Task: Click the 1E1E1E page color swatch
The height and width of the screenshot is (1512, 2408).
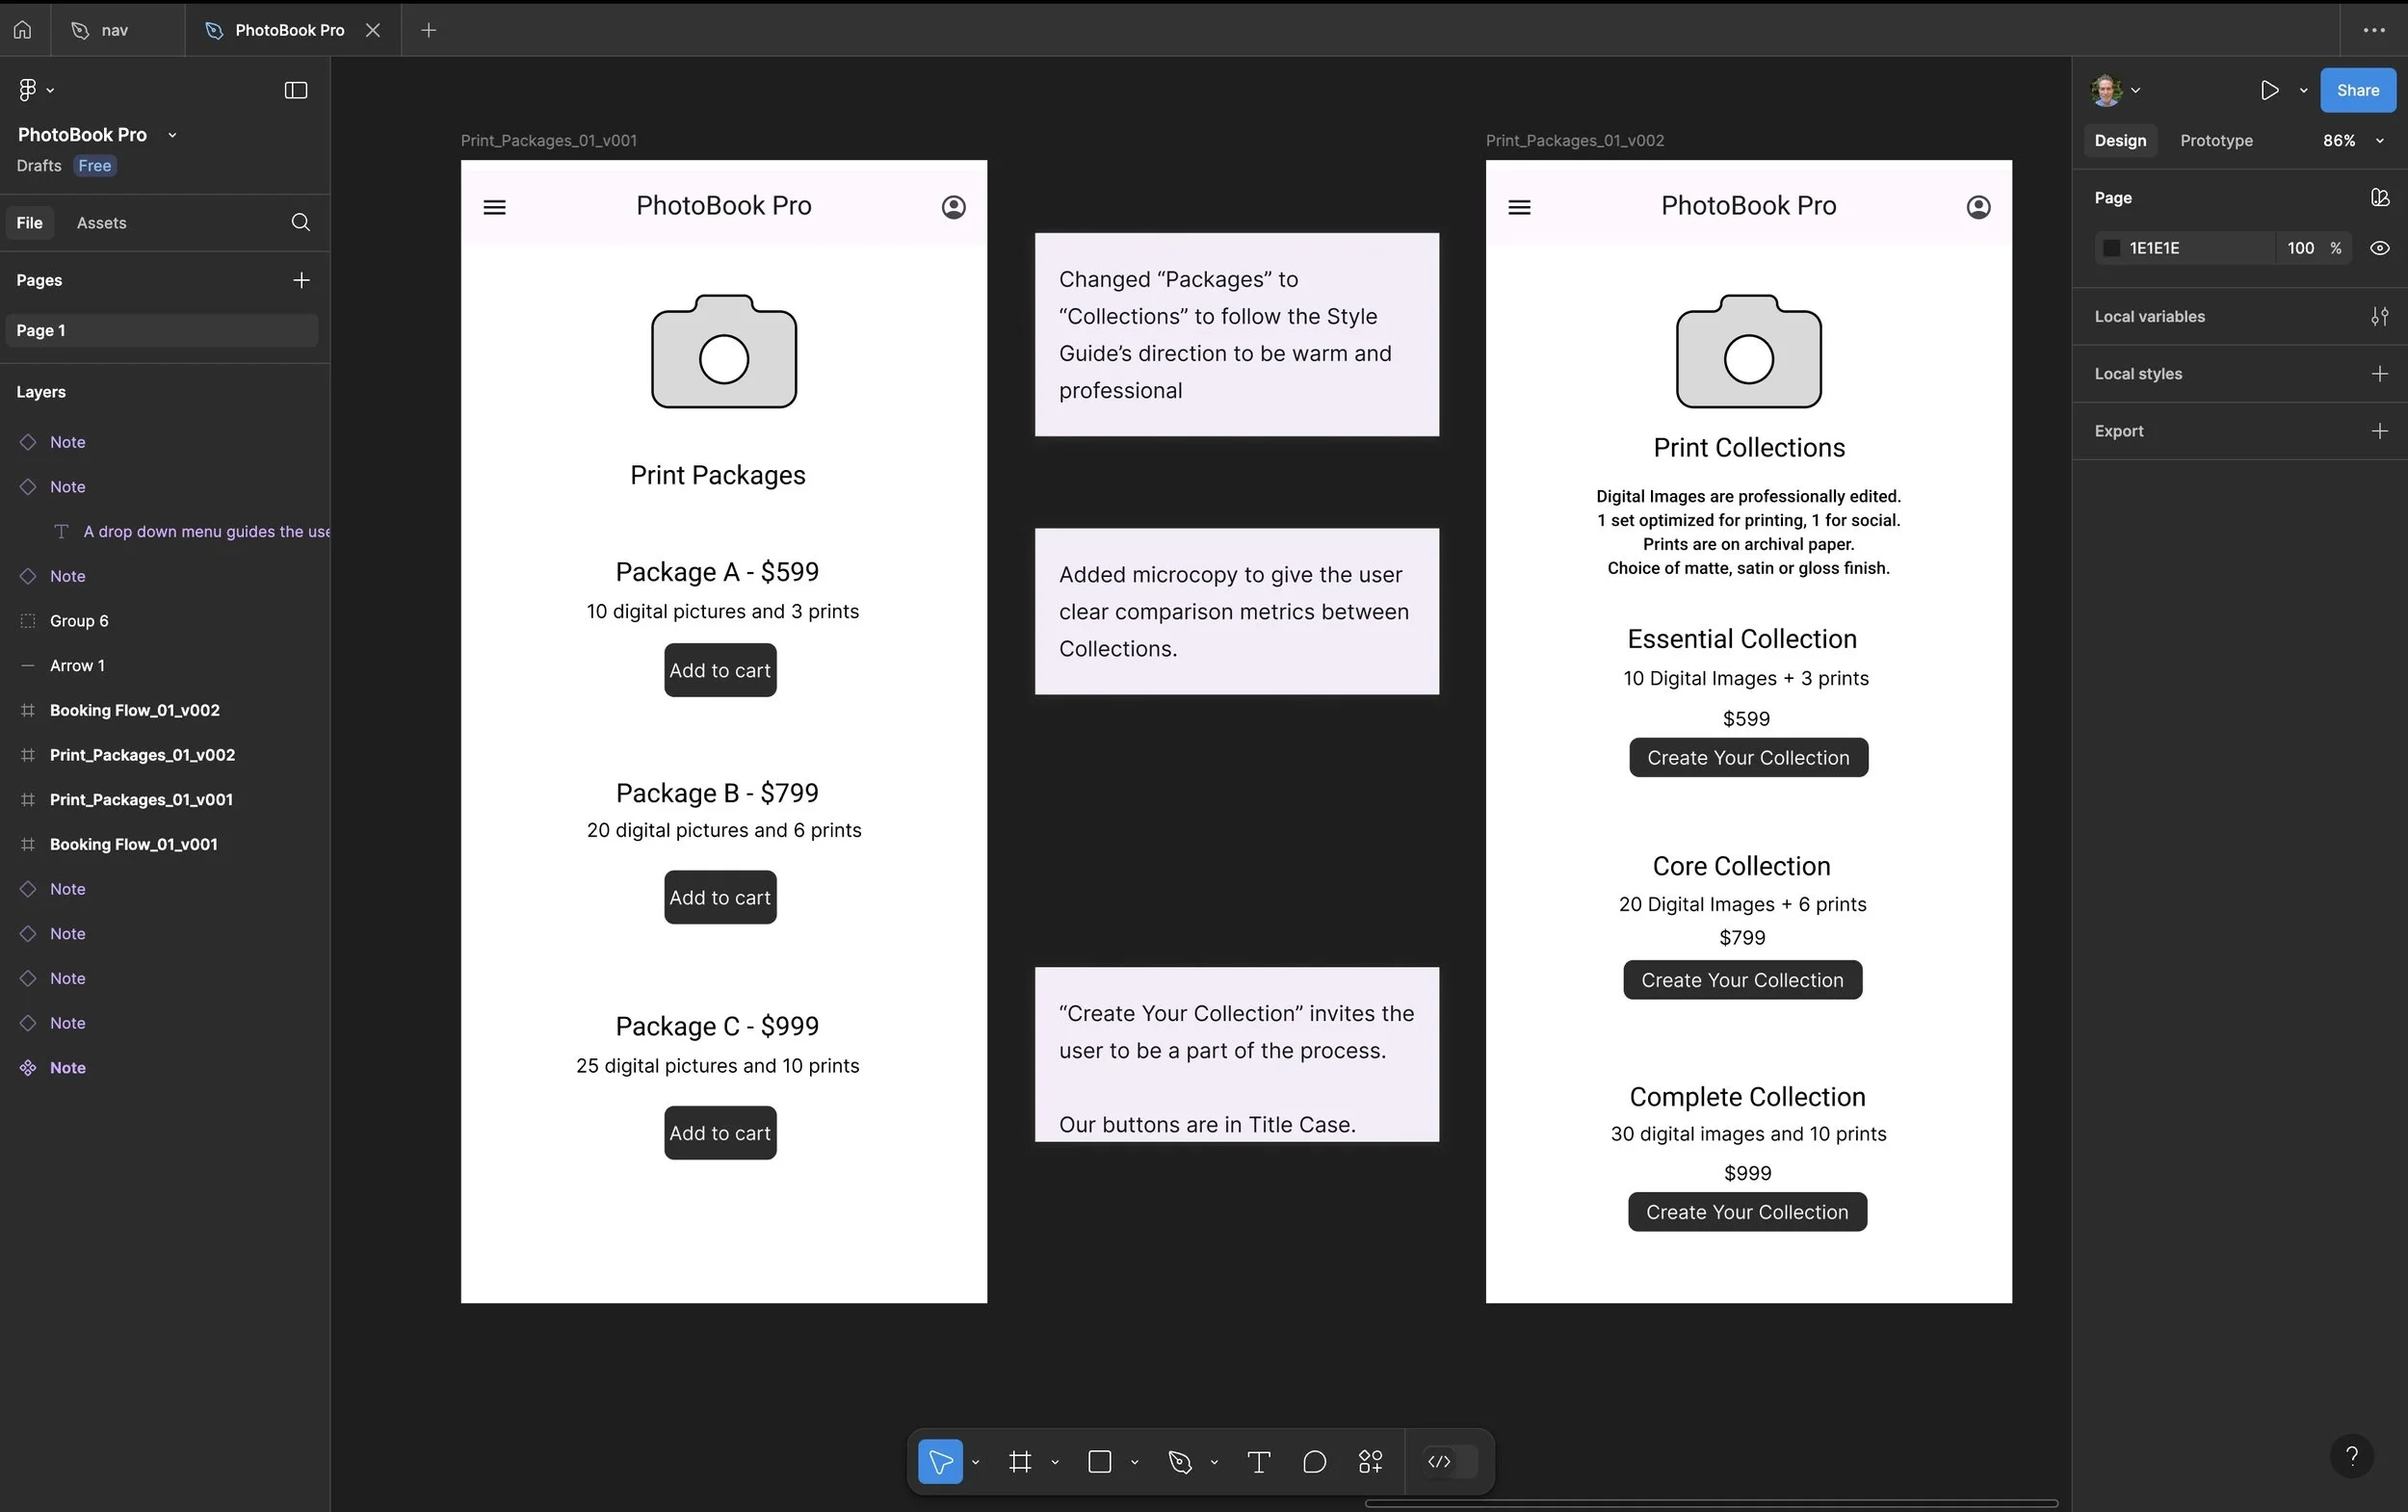Action: [x=2111, y=248]
